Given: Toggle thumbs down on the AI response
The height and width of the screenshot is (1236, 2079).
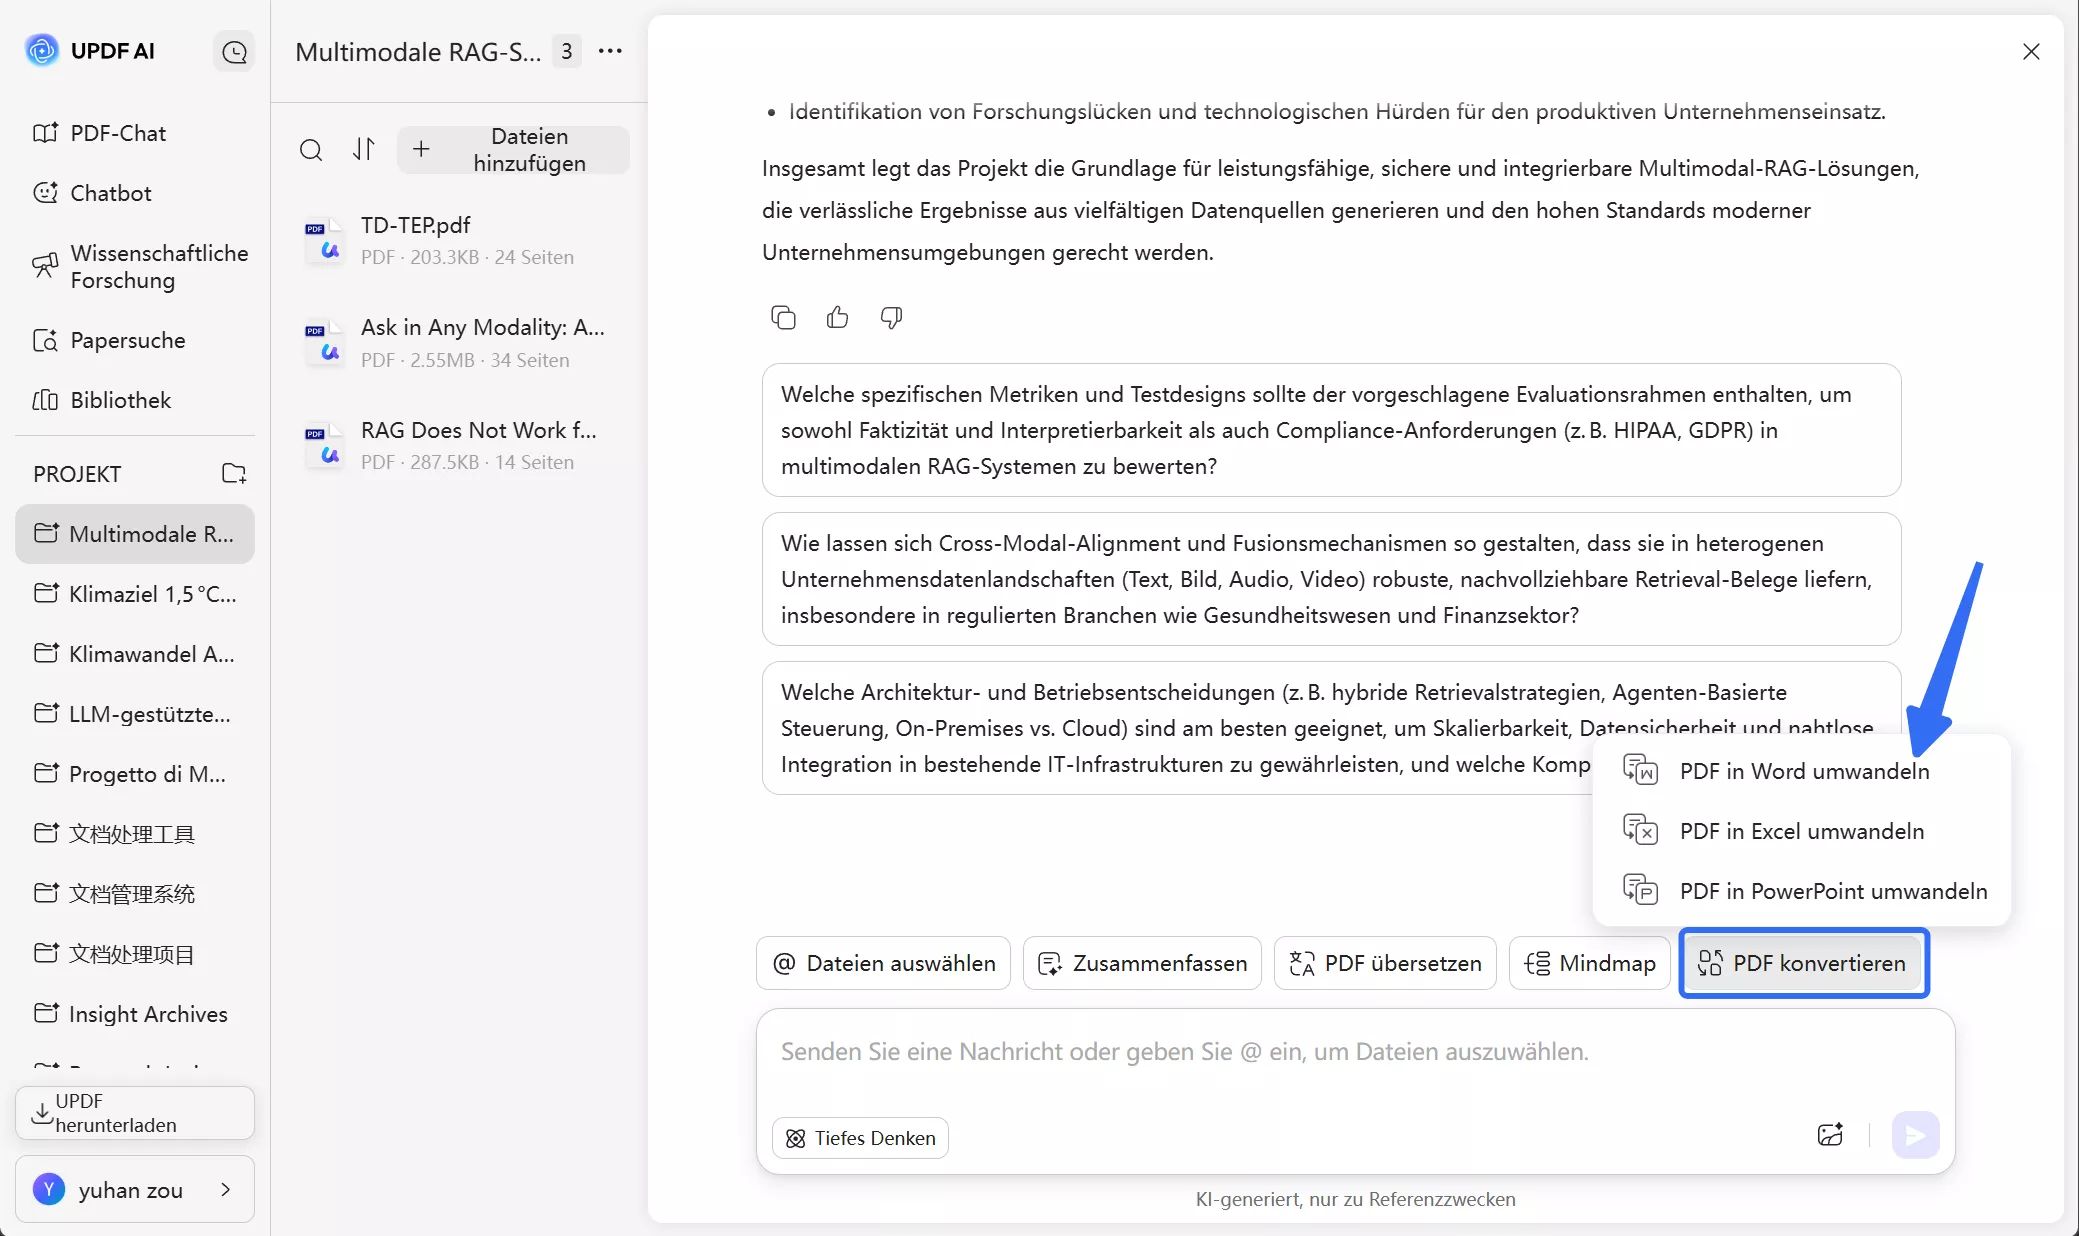Looking at the screenshot, I should coord(890,318).
